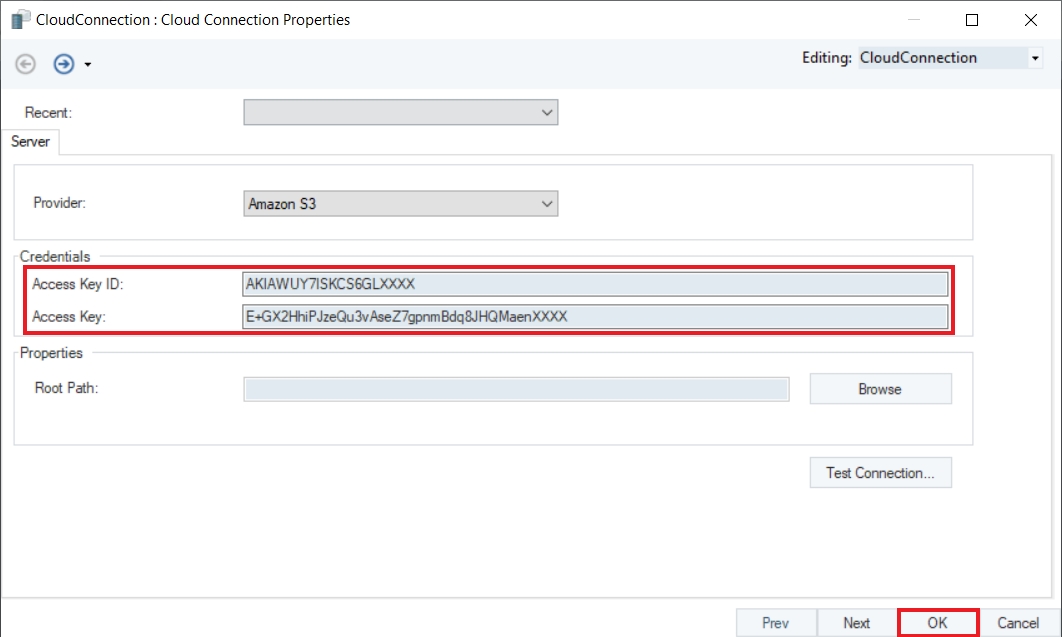This screenshot has height=637, width=1062.
Task: Select the Root Path input box
Action: pyautogui.click(x=516, y=389)
